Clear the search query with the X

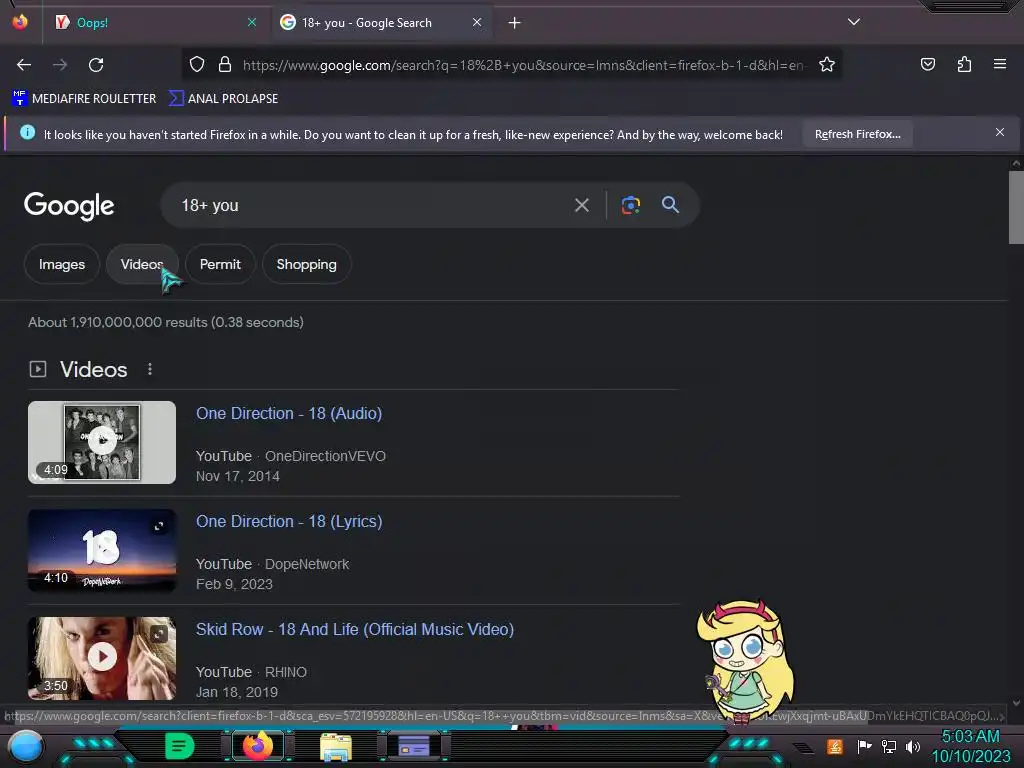pyautogui.click(x=581, y=206)
